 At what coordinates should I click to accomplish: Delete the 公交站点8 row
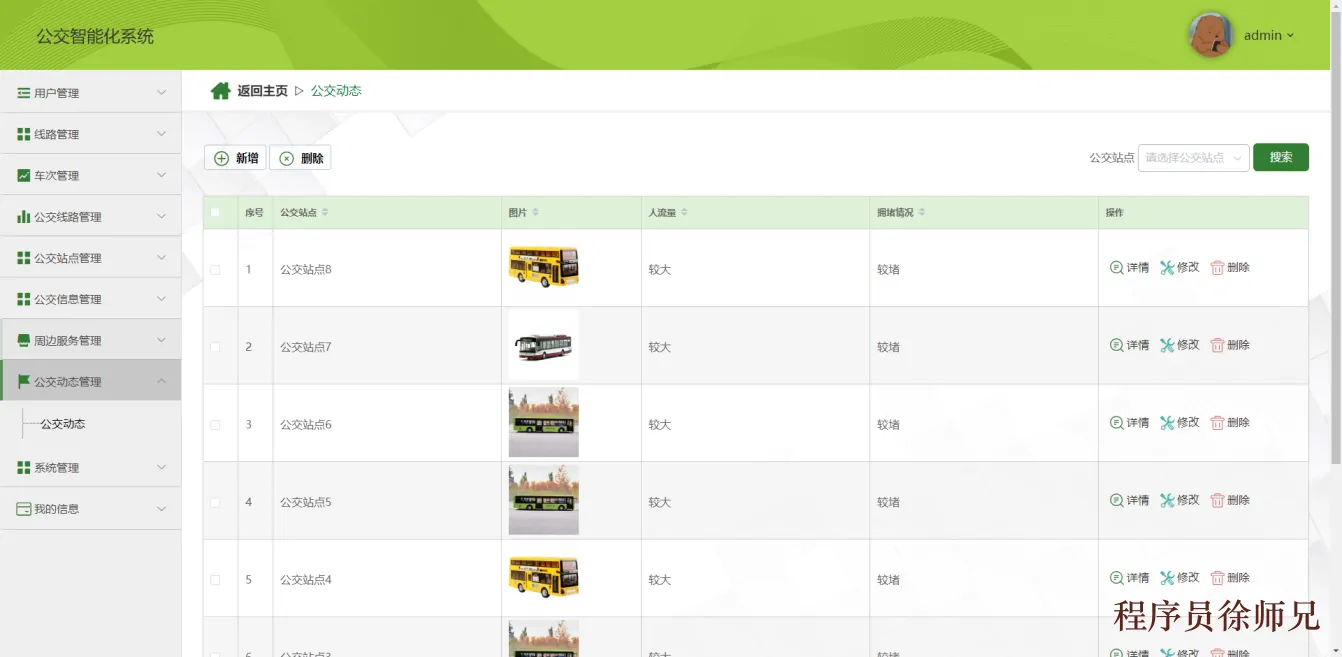(x=1230, y=268)
